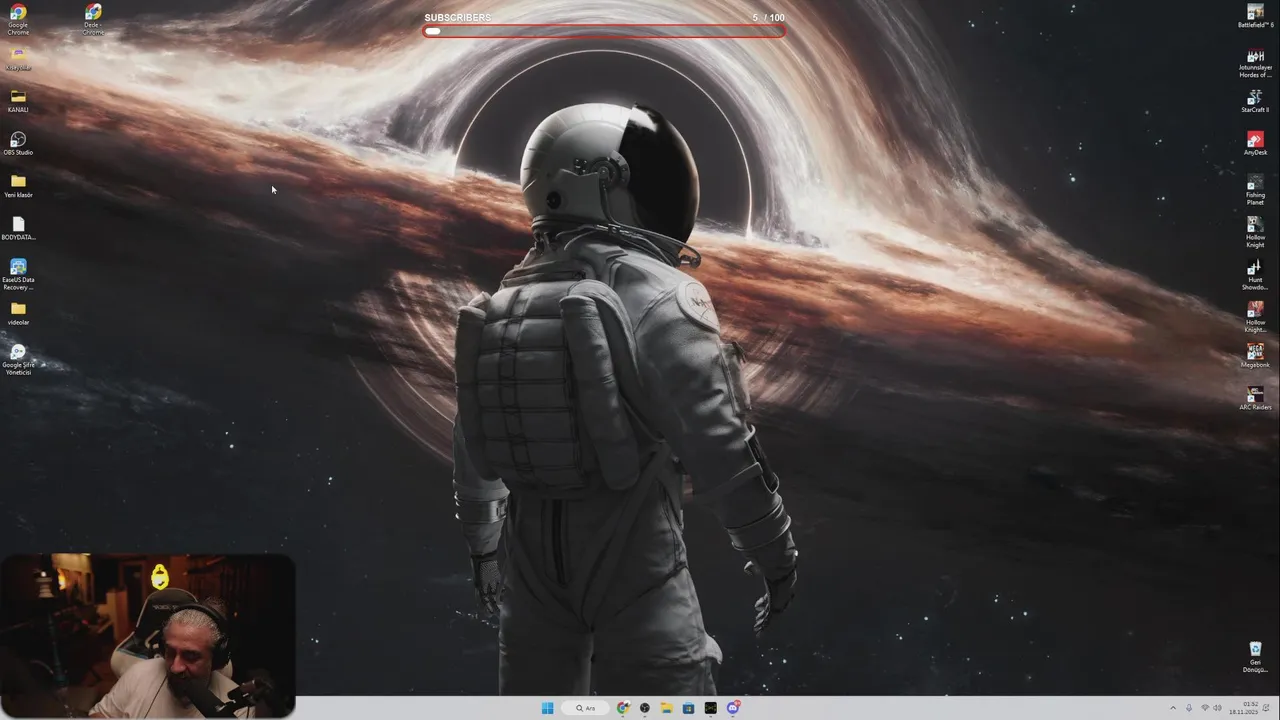Viewport: 1280px width, 720px height.
Task: Select the videolar folder
Action: coord(18,314)
